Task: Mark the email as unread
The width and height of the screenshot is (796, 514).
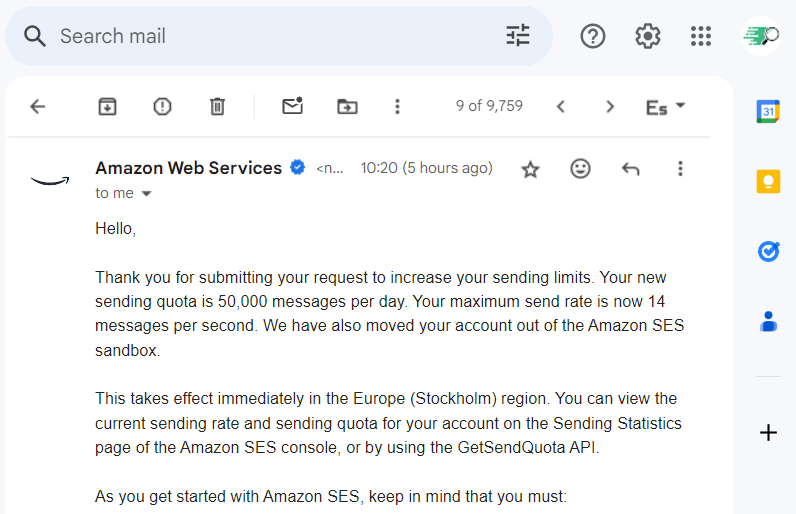Action: click(x=292, y=106)
